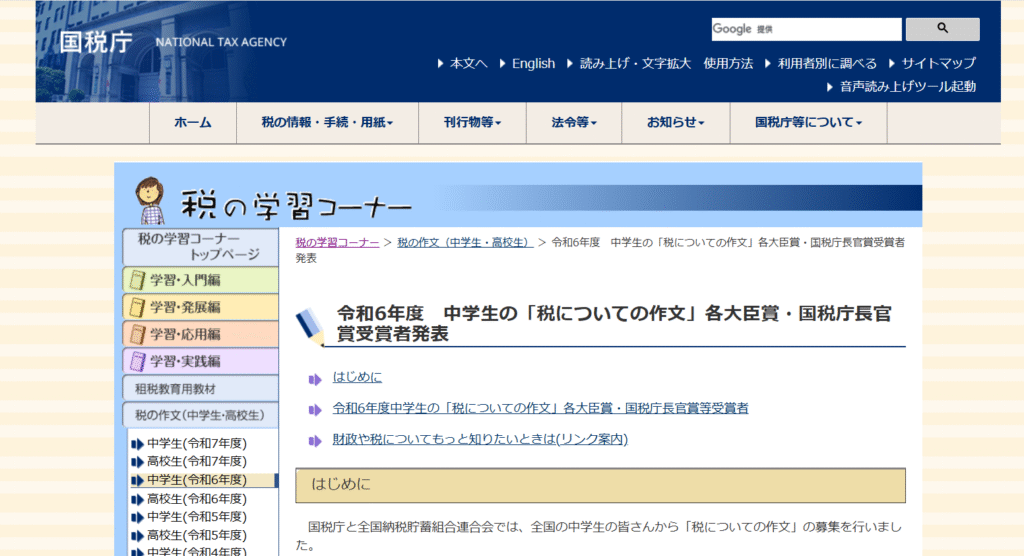Viewport: 1024px width, 556px height.
Task: Open 財政や税についてもっと知りたいときは link
Action: [480, 439]
